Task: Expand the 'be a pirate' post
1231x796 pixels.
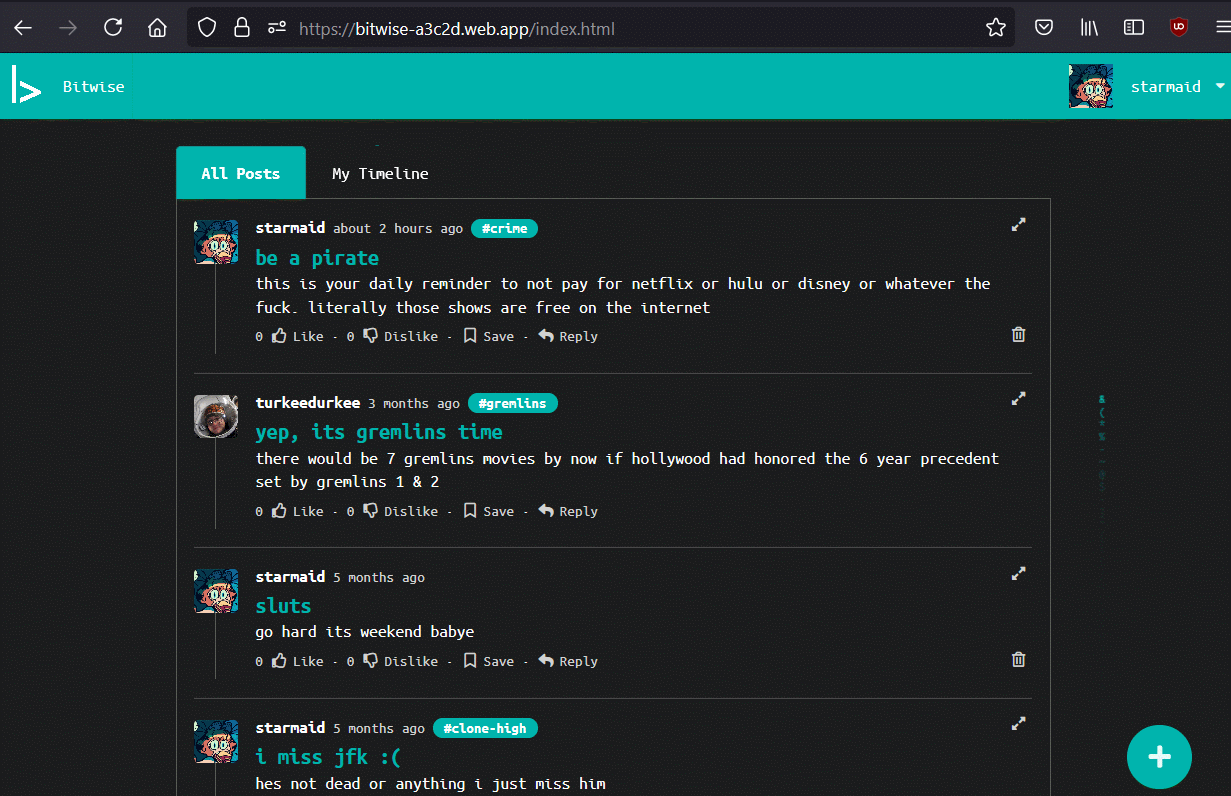Action: coord(1018,225)
